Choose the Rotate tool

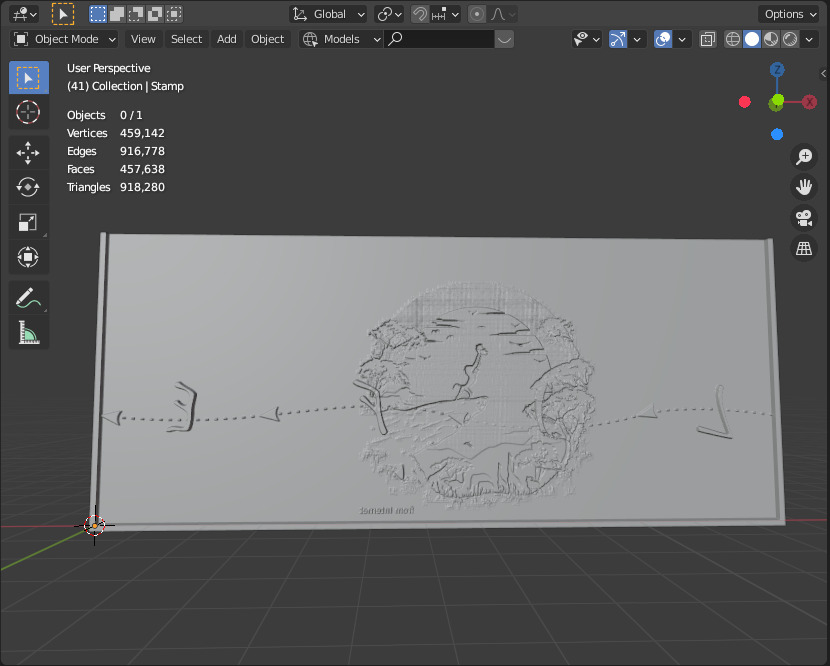click(x=29, y=187)
